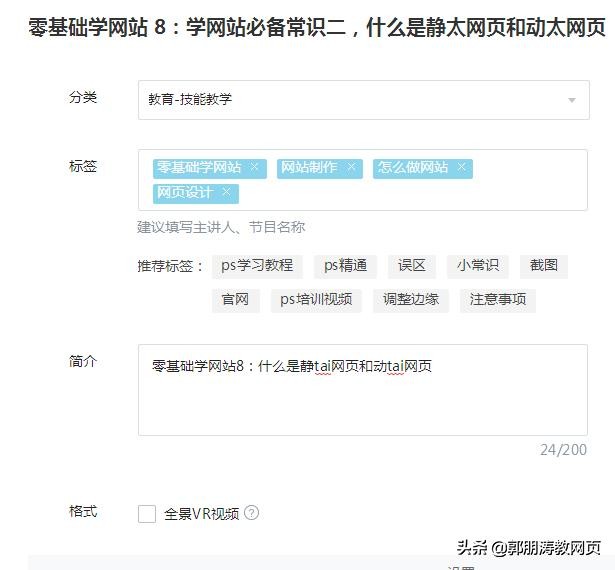Add recommended tag 截图
The width and height of the screenshot is (615, 570).
point(544,266)
